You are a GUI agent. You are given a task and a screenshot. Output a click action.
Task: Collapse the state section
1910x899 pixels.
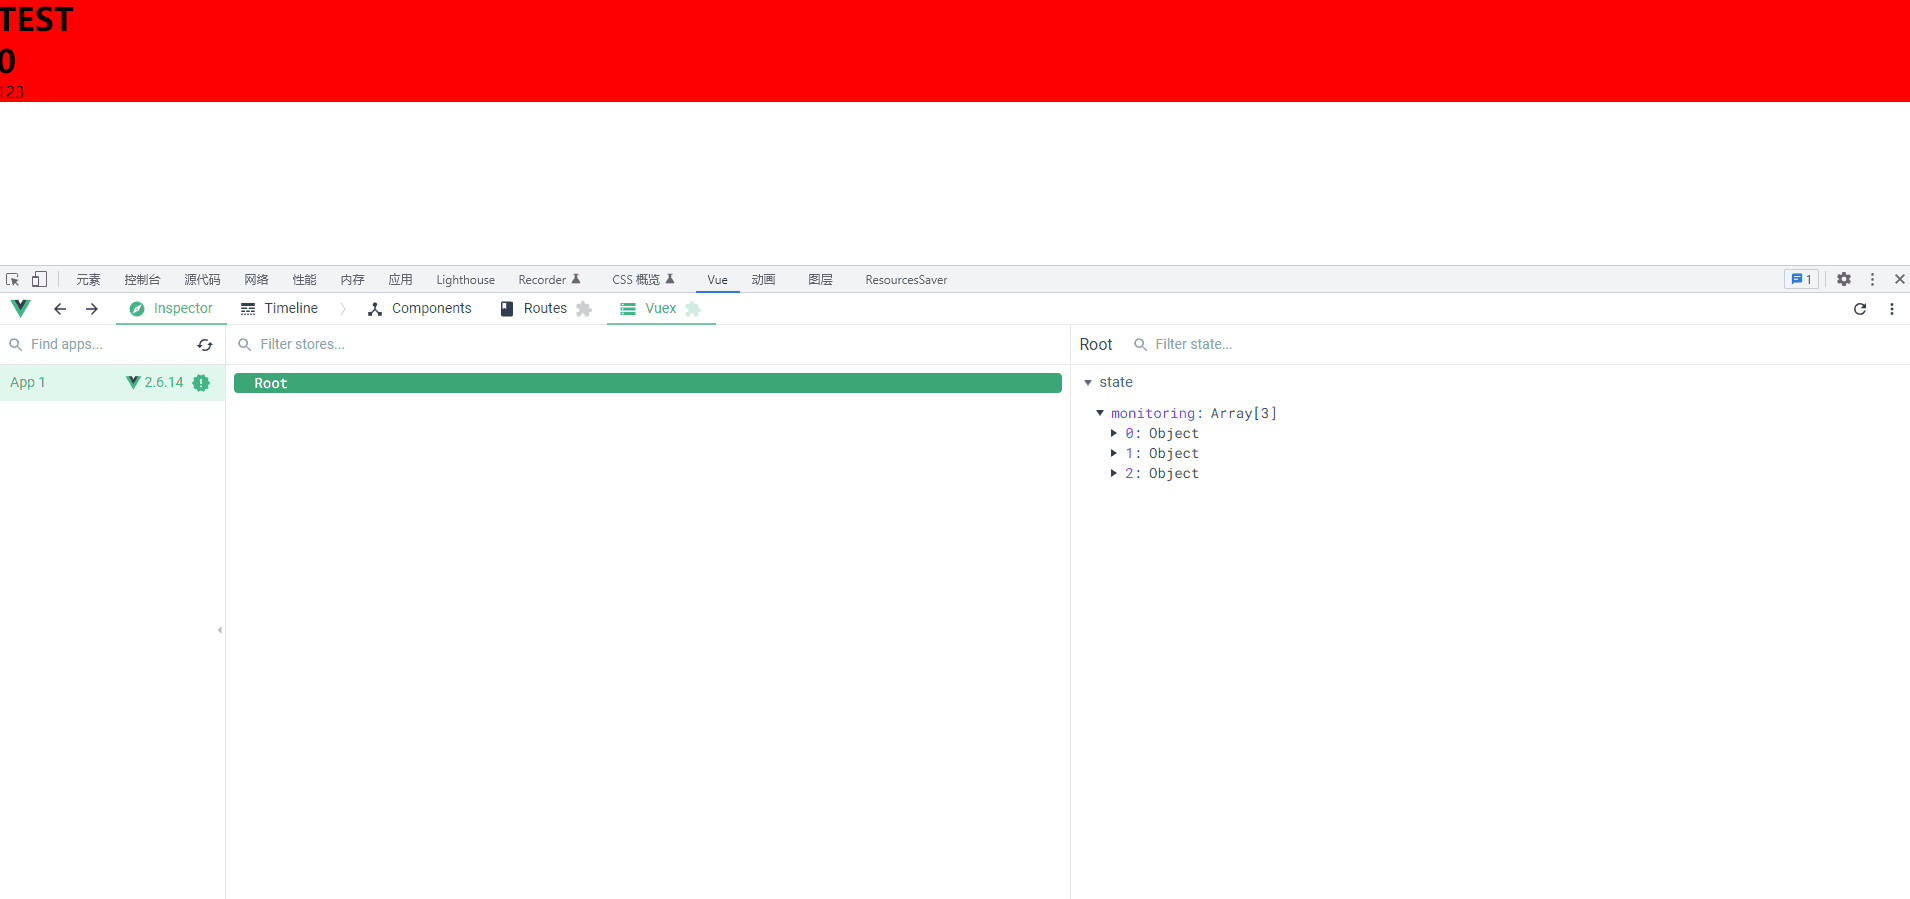(1088, 383)
